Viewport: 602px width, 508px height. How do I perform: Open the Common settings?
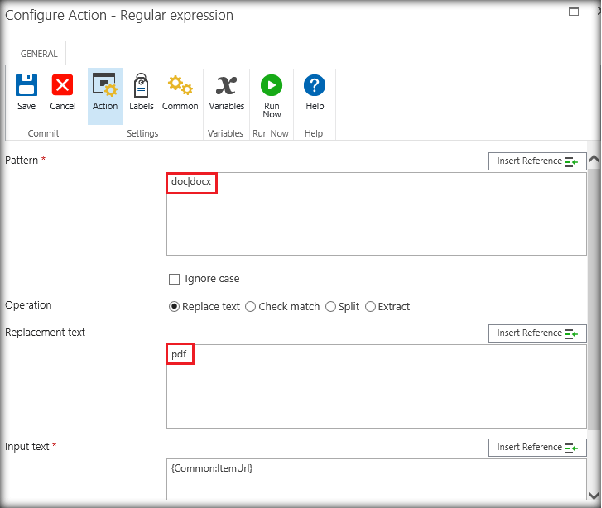(180, 92)
